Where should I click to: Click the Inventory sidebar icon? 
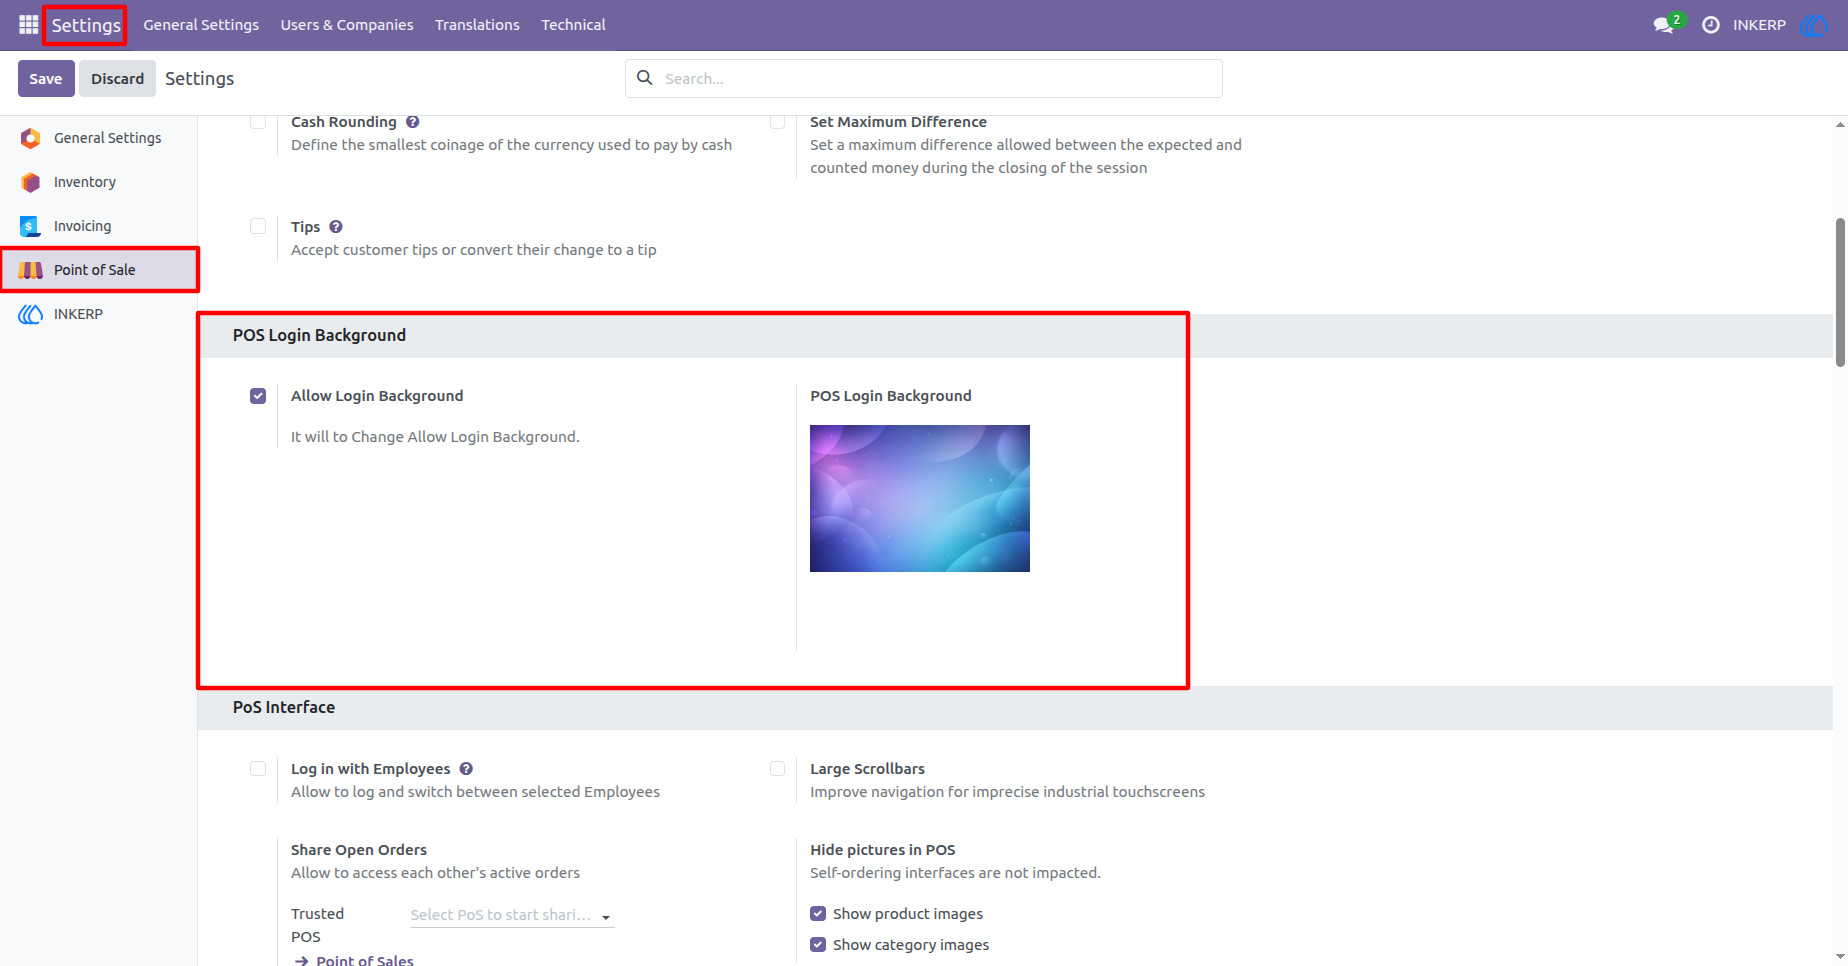point(31,182)
